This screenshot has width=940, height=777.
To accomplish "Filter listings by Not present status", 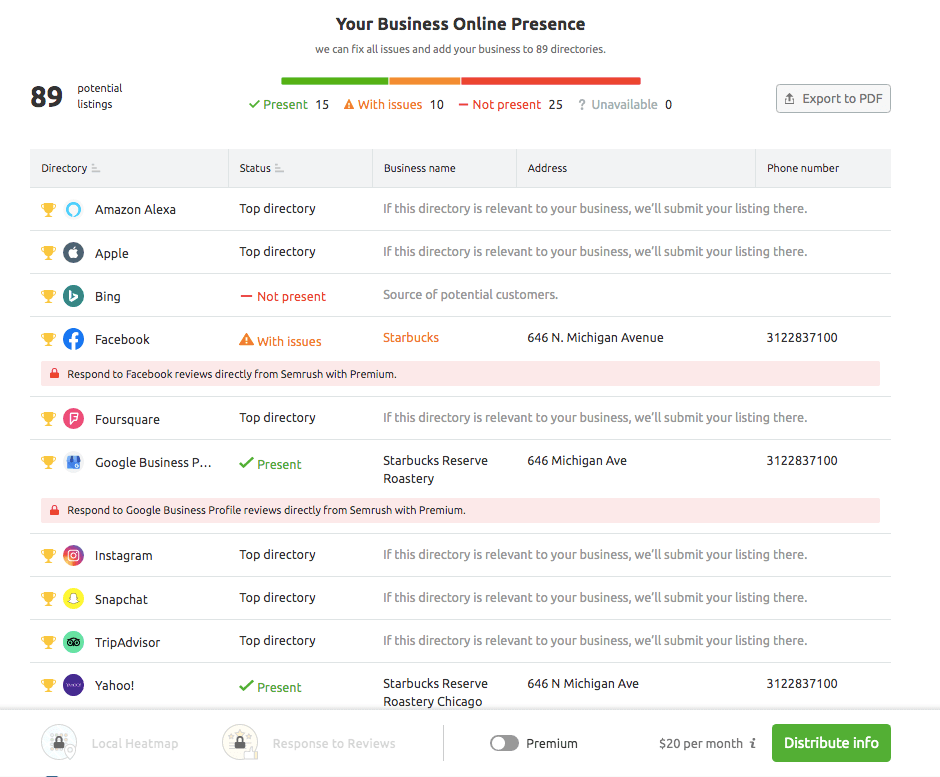I will point(511,104).
